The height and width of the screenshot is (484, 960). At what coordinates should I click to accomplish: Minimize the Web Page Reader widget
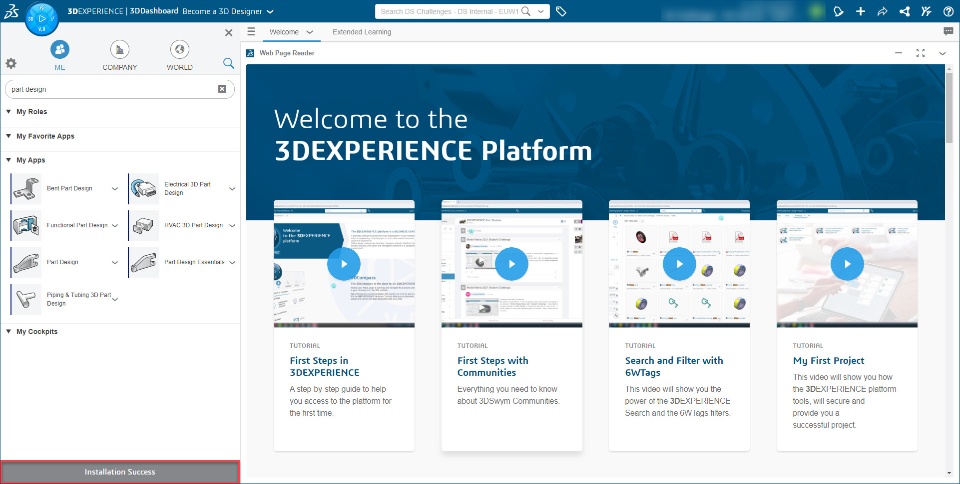click(898, 53)
